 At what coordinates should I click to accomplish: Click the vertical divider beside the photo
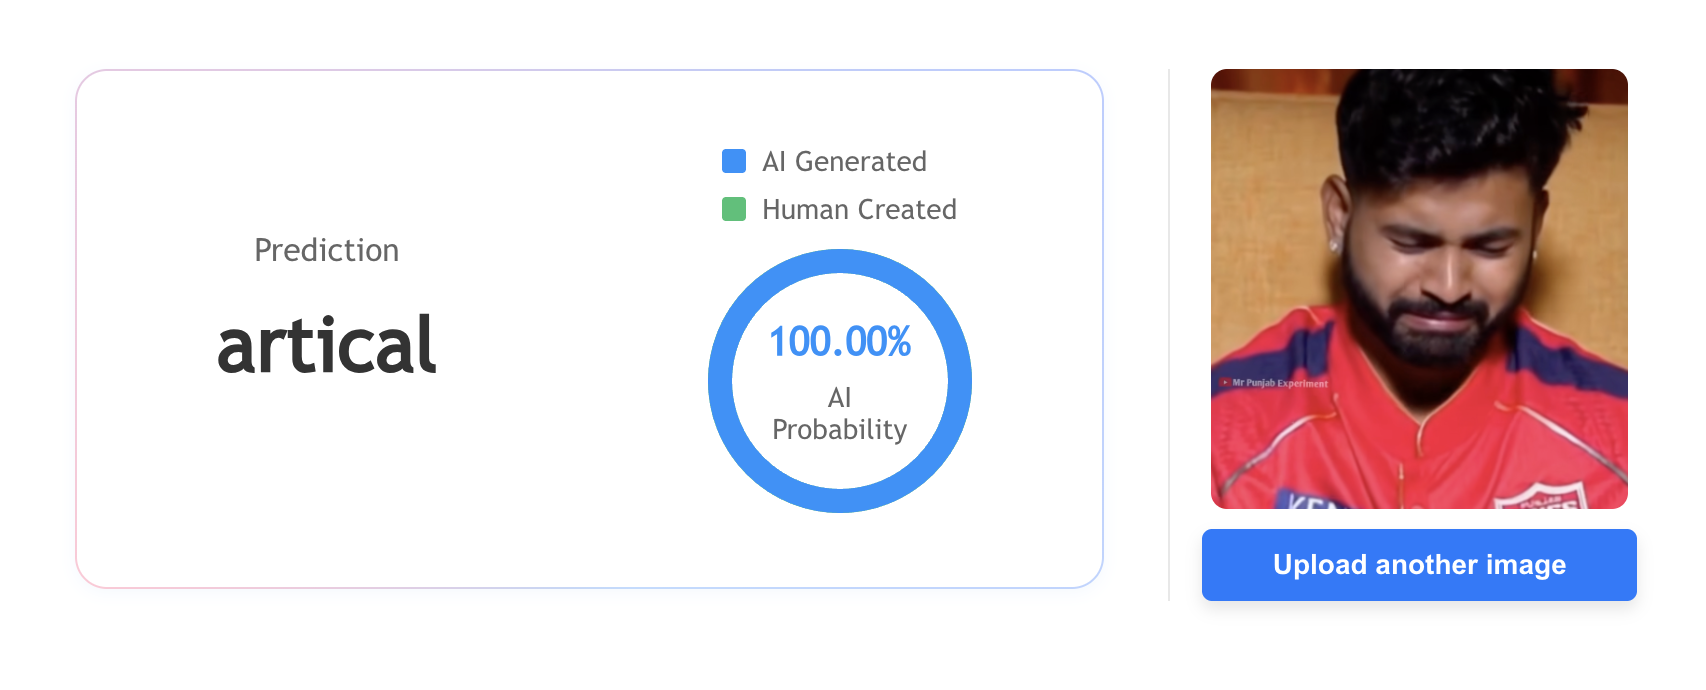point(1169,335)
